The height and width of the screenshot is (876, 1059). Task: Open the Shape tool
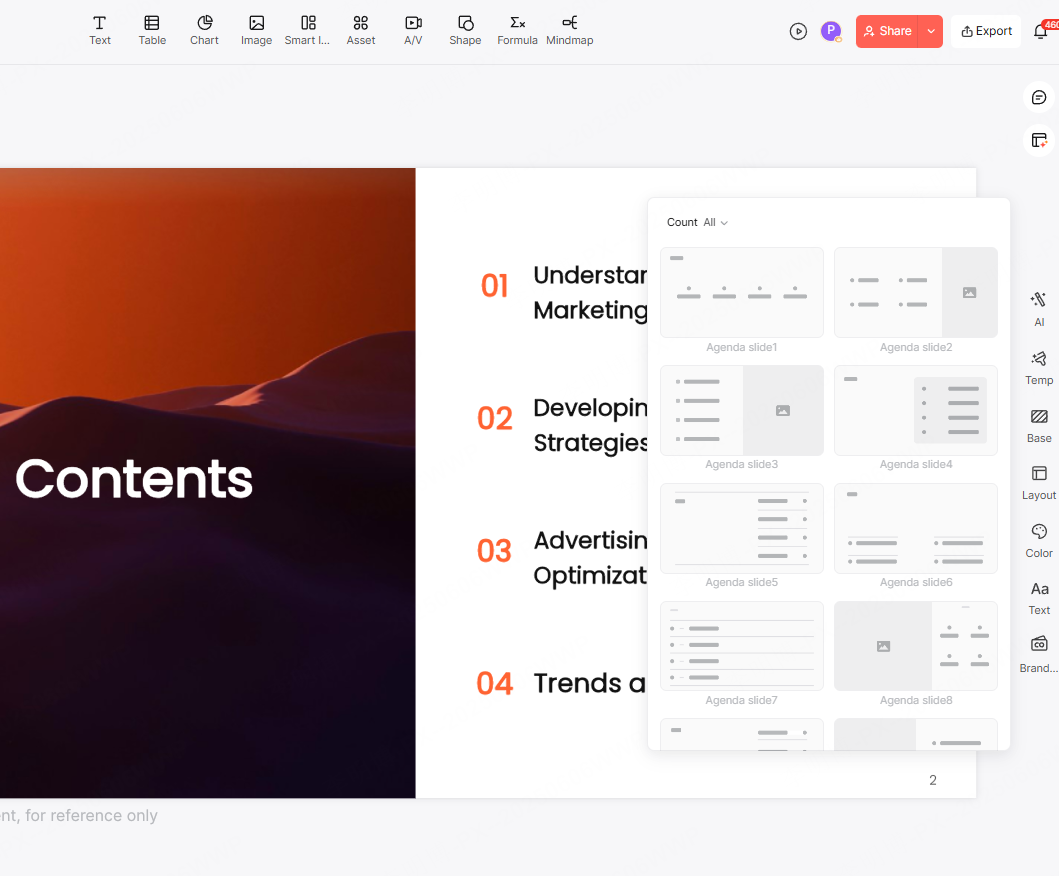click(x=465, y=29)
